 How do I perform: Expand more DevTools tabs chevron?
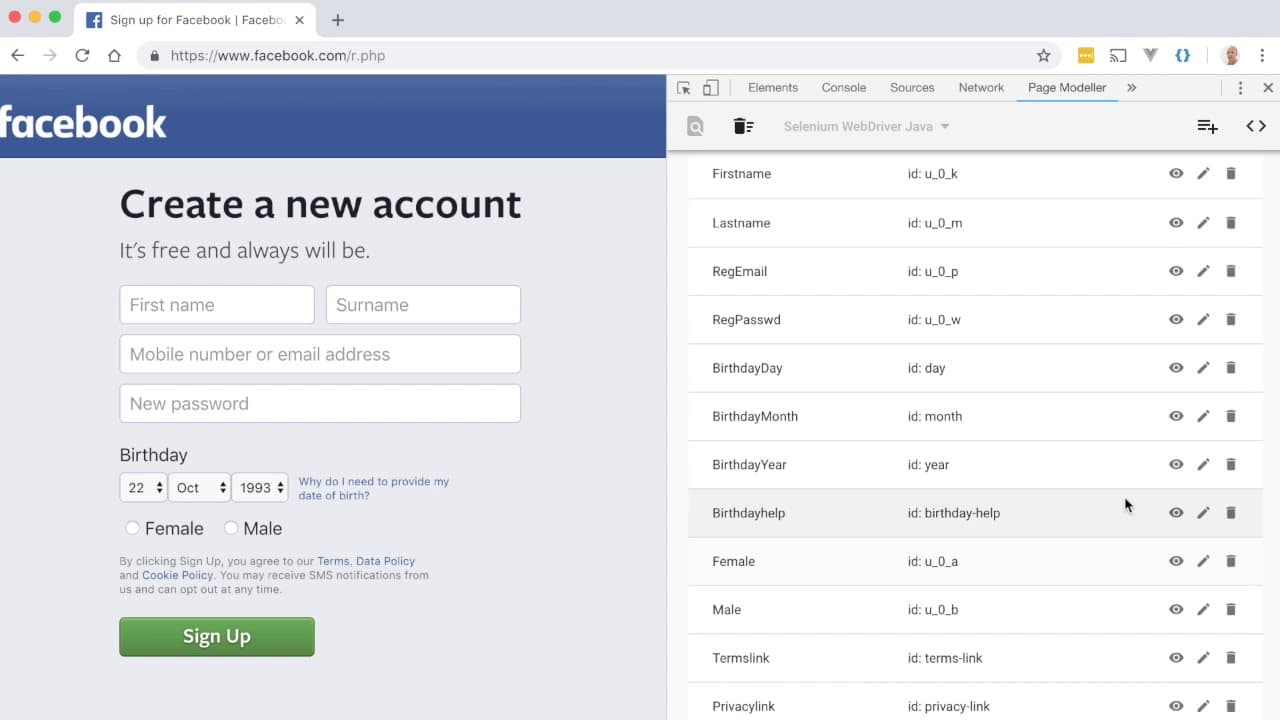[x=1131, y=88]
